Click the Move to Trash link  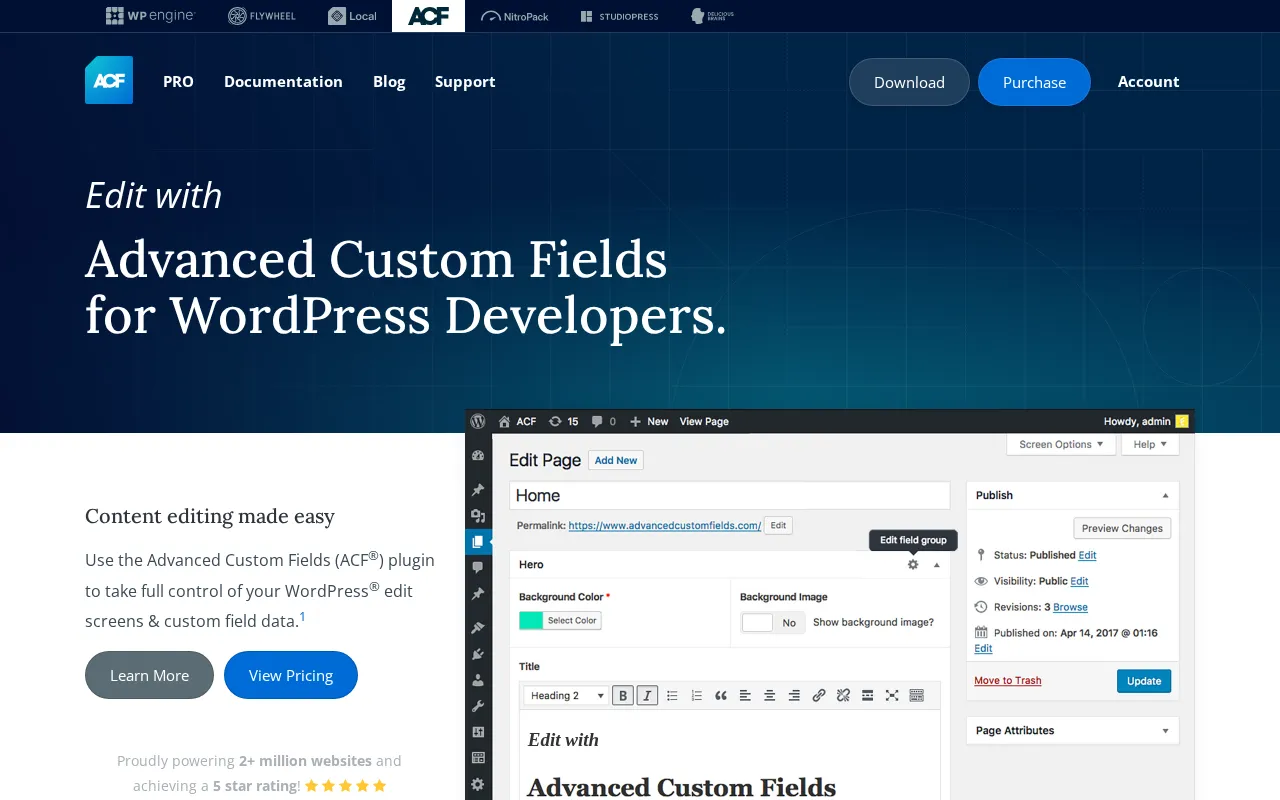(x=1008, y=680)
